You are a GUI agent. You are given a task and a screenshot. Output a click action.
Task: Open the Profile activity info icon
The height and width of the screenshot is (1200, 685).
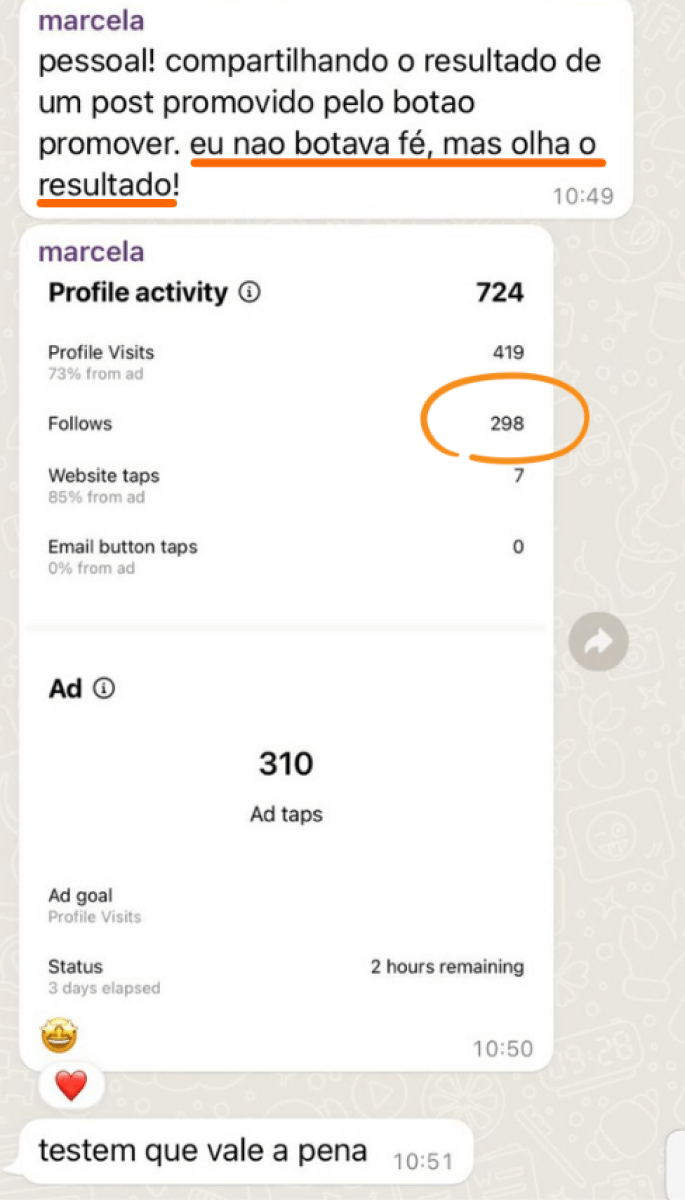250,293
